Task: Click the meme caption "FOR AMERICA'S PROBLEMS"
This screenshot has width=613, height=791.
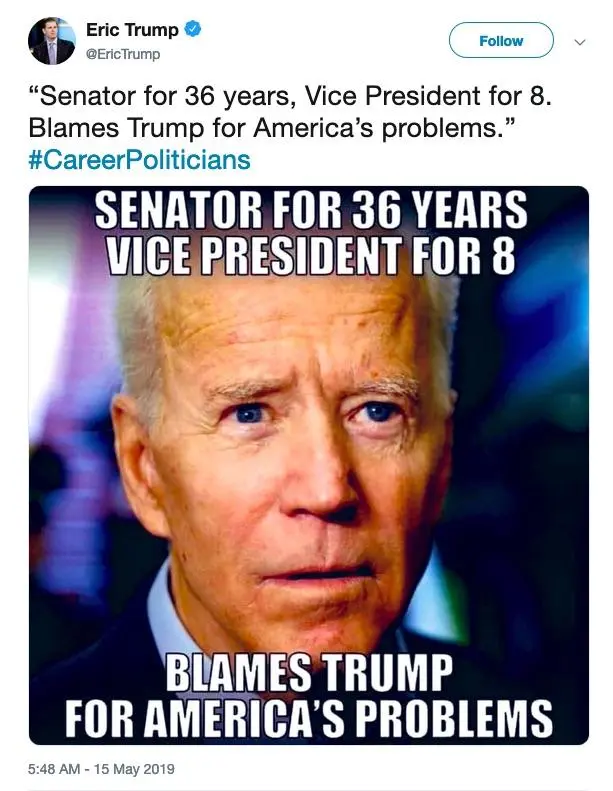Action: click(309, 717)
